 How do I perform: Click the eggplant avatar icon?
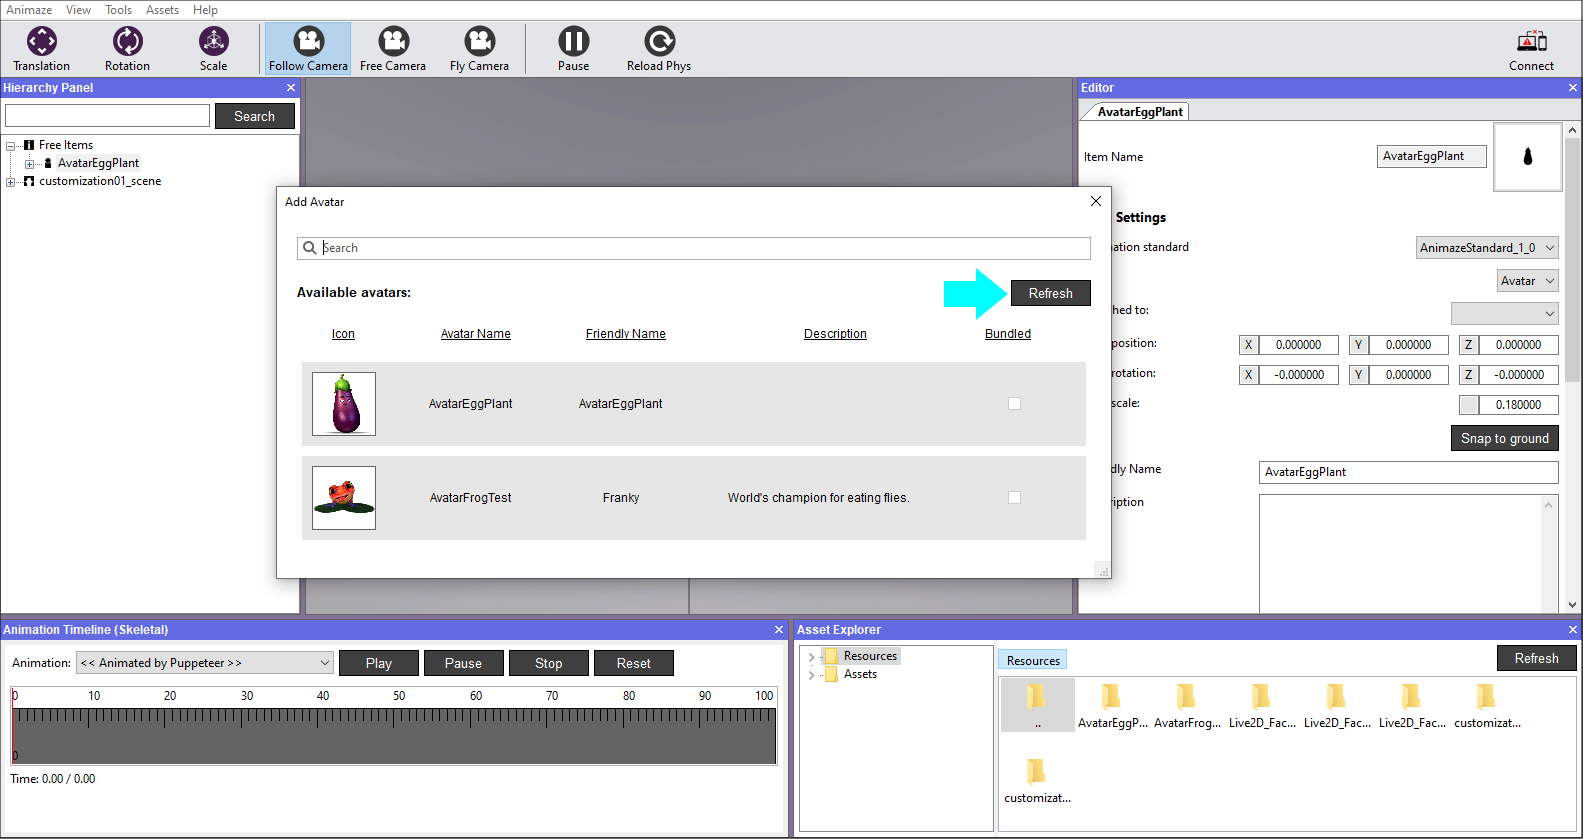coord(344,404)
